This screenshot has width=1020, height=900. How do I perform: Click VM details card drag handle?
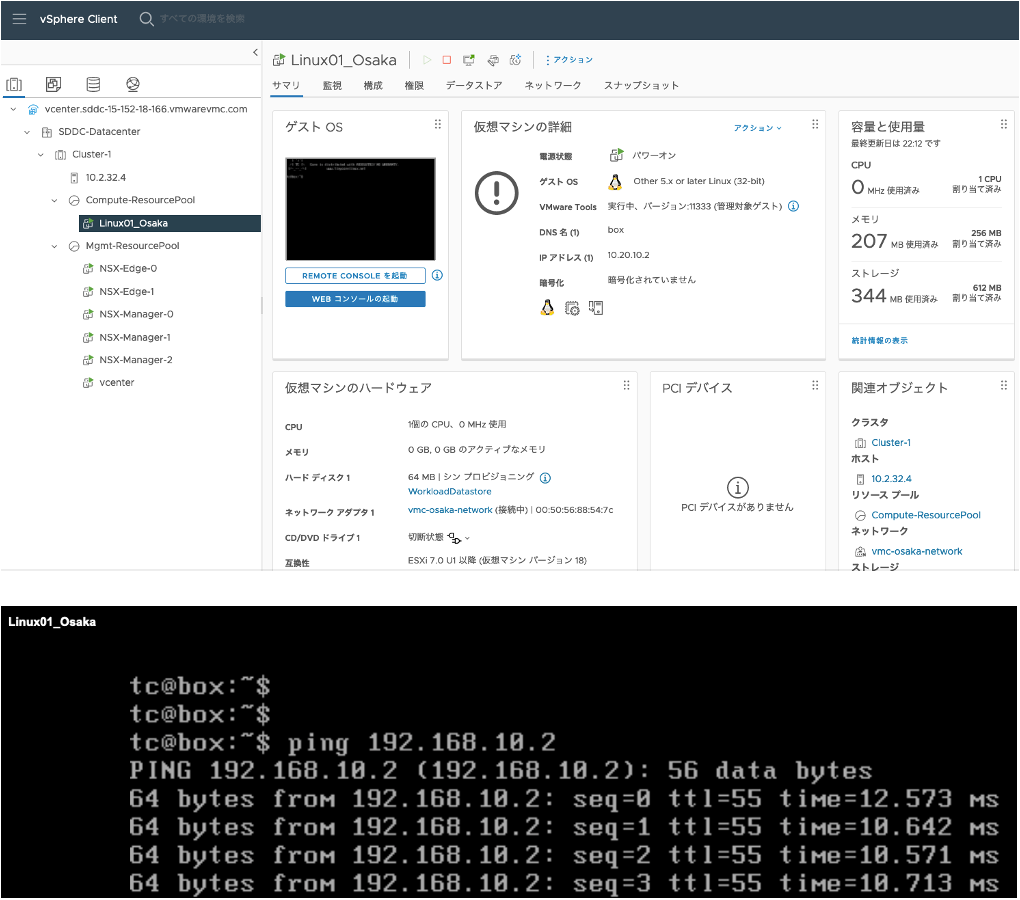pos(815,124)
